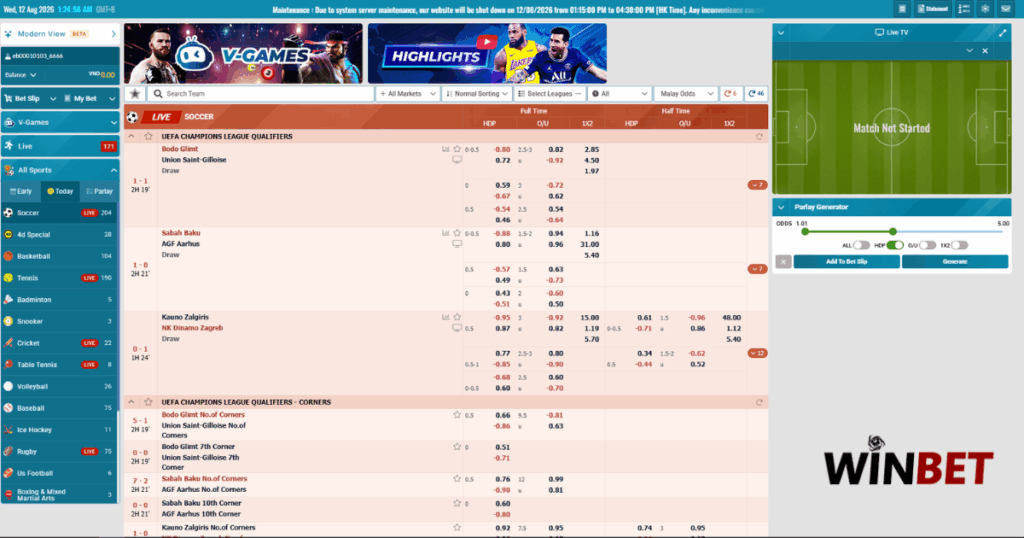Expand 12 more markets for Kauno Zalgiris
The image size is (1024, 538).
(757, 353)
